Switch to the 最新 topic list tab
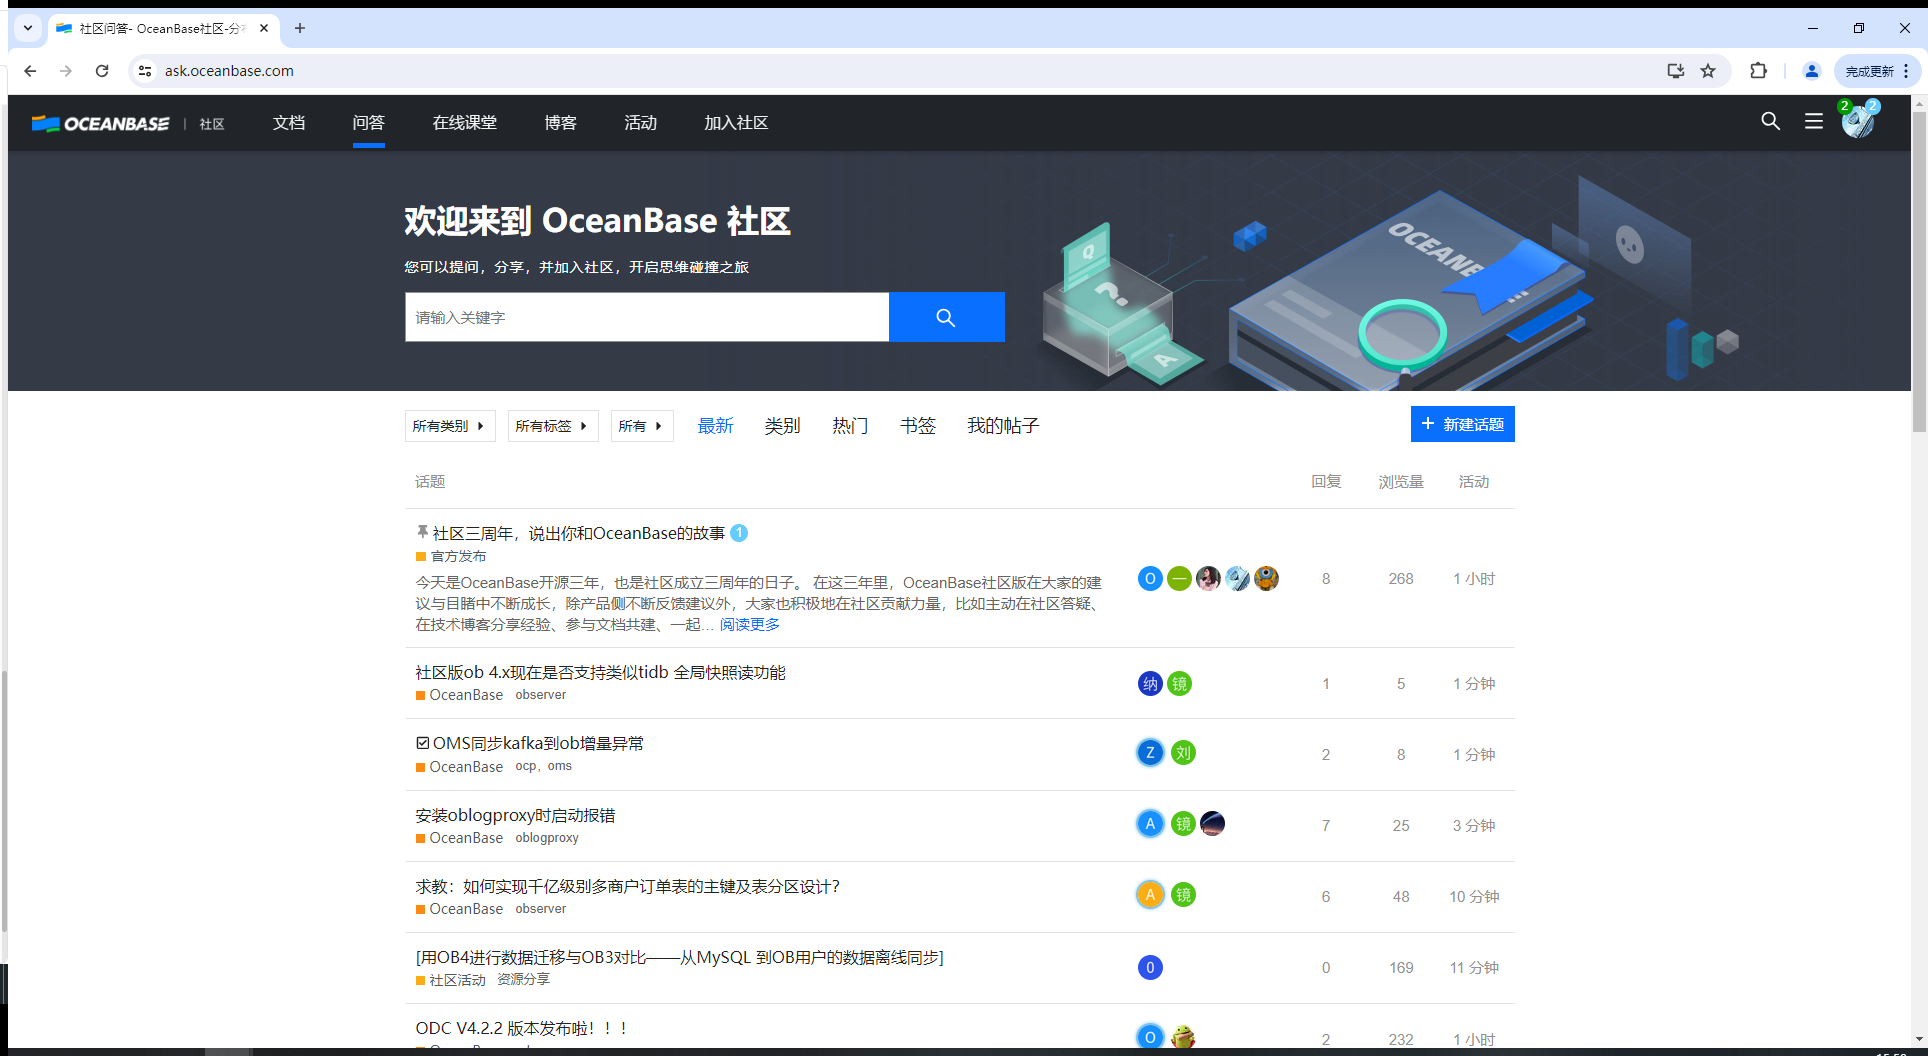1928x1056 pixels. click(x=716, y=426)
